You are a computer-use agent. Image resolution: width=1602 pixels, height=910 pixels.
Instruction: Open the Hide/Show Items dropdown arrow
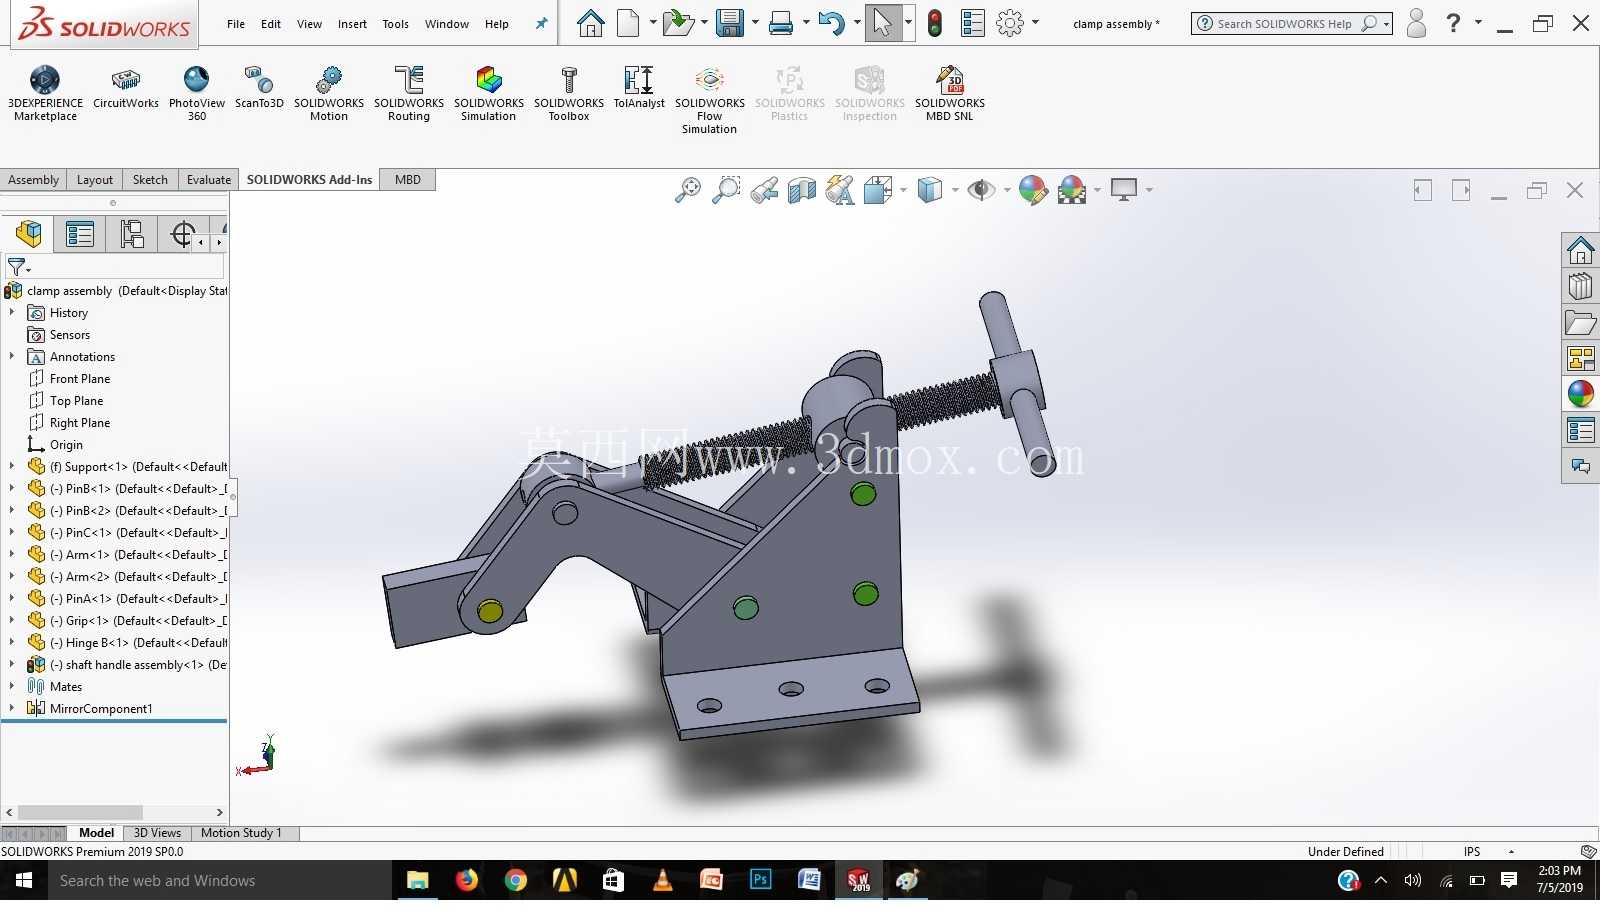tap(1007, 190)
